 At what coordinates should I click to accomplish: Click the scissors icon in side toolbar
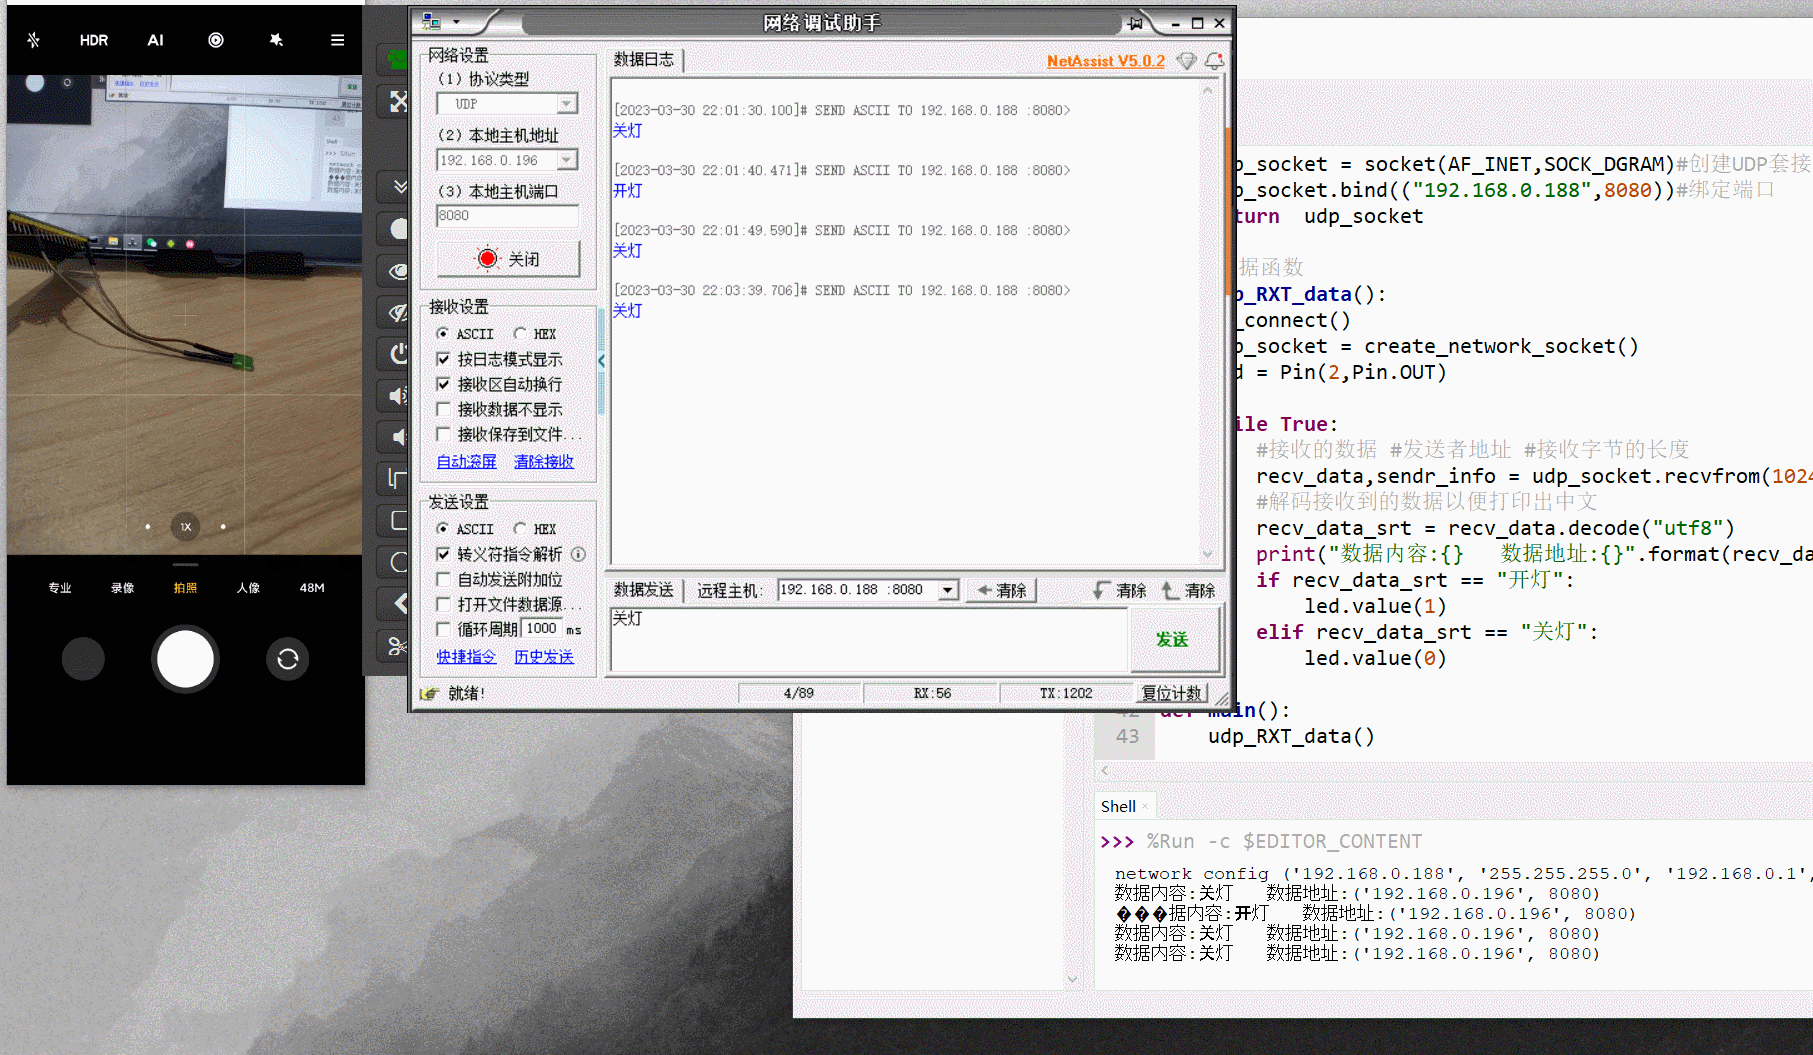(397, 646)
